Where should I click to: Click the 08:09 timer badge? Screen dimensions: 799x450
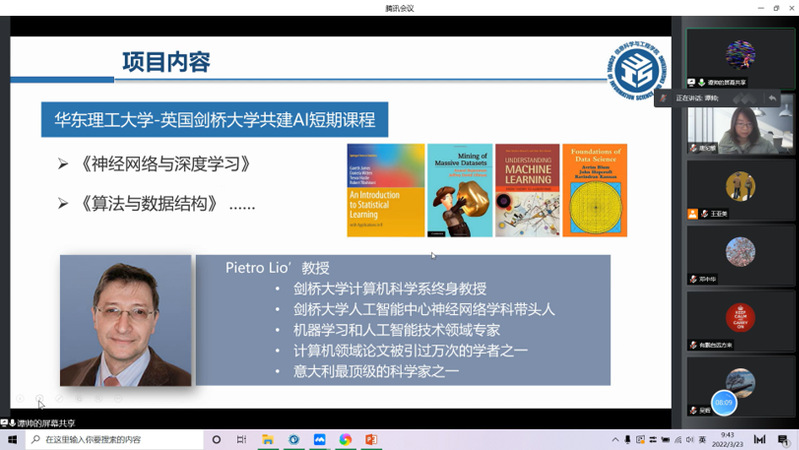coord(722,402)
